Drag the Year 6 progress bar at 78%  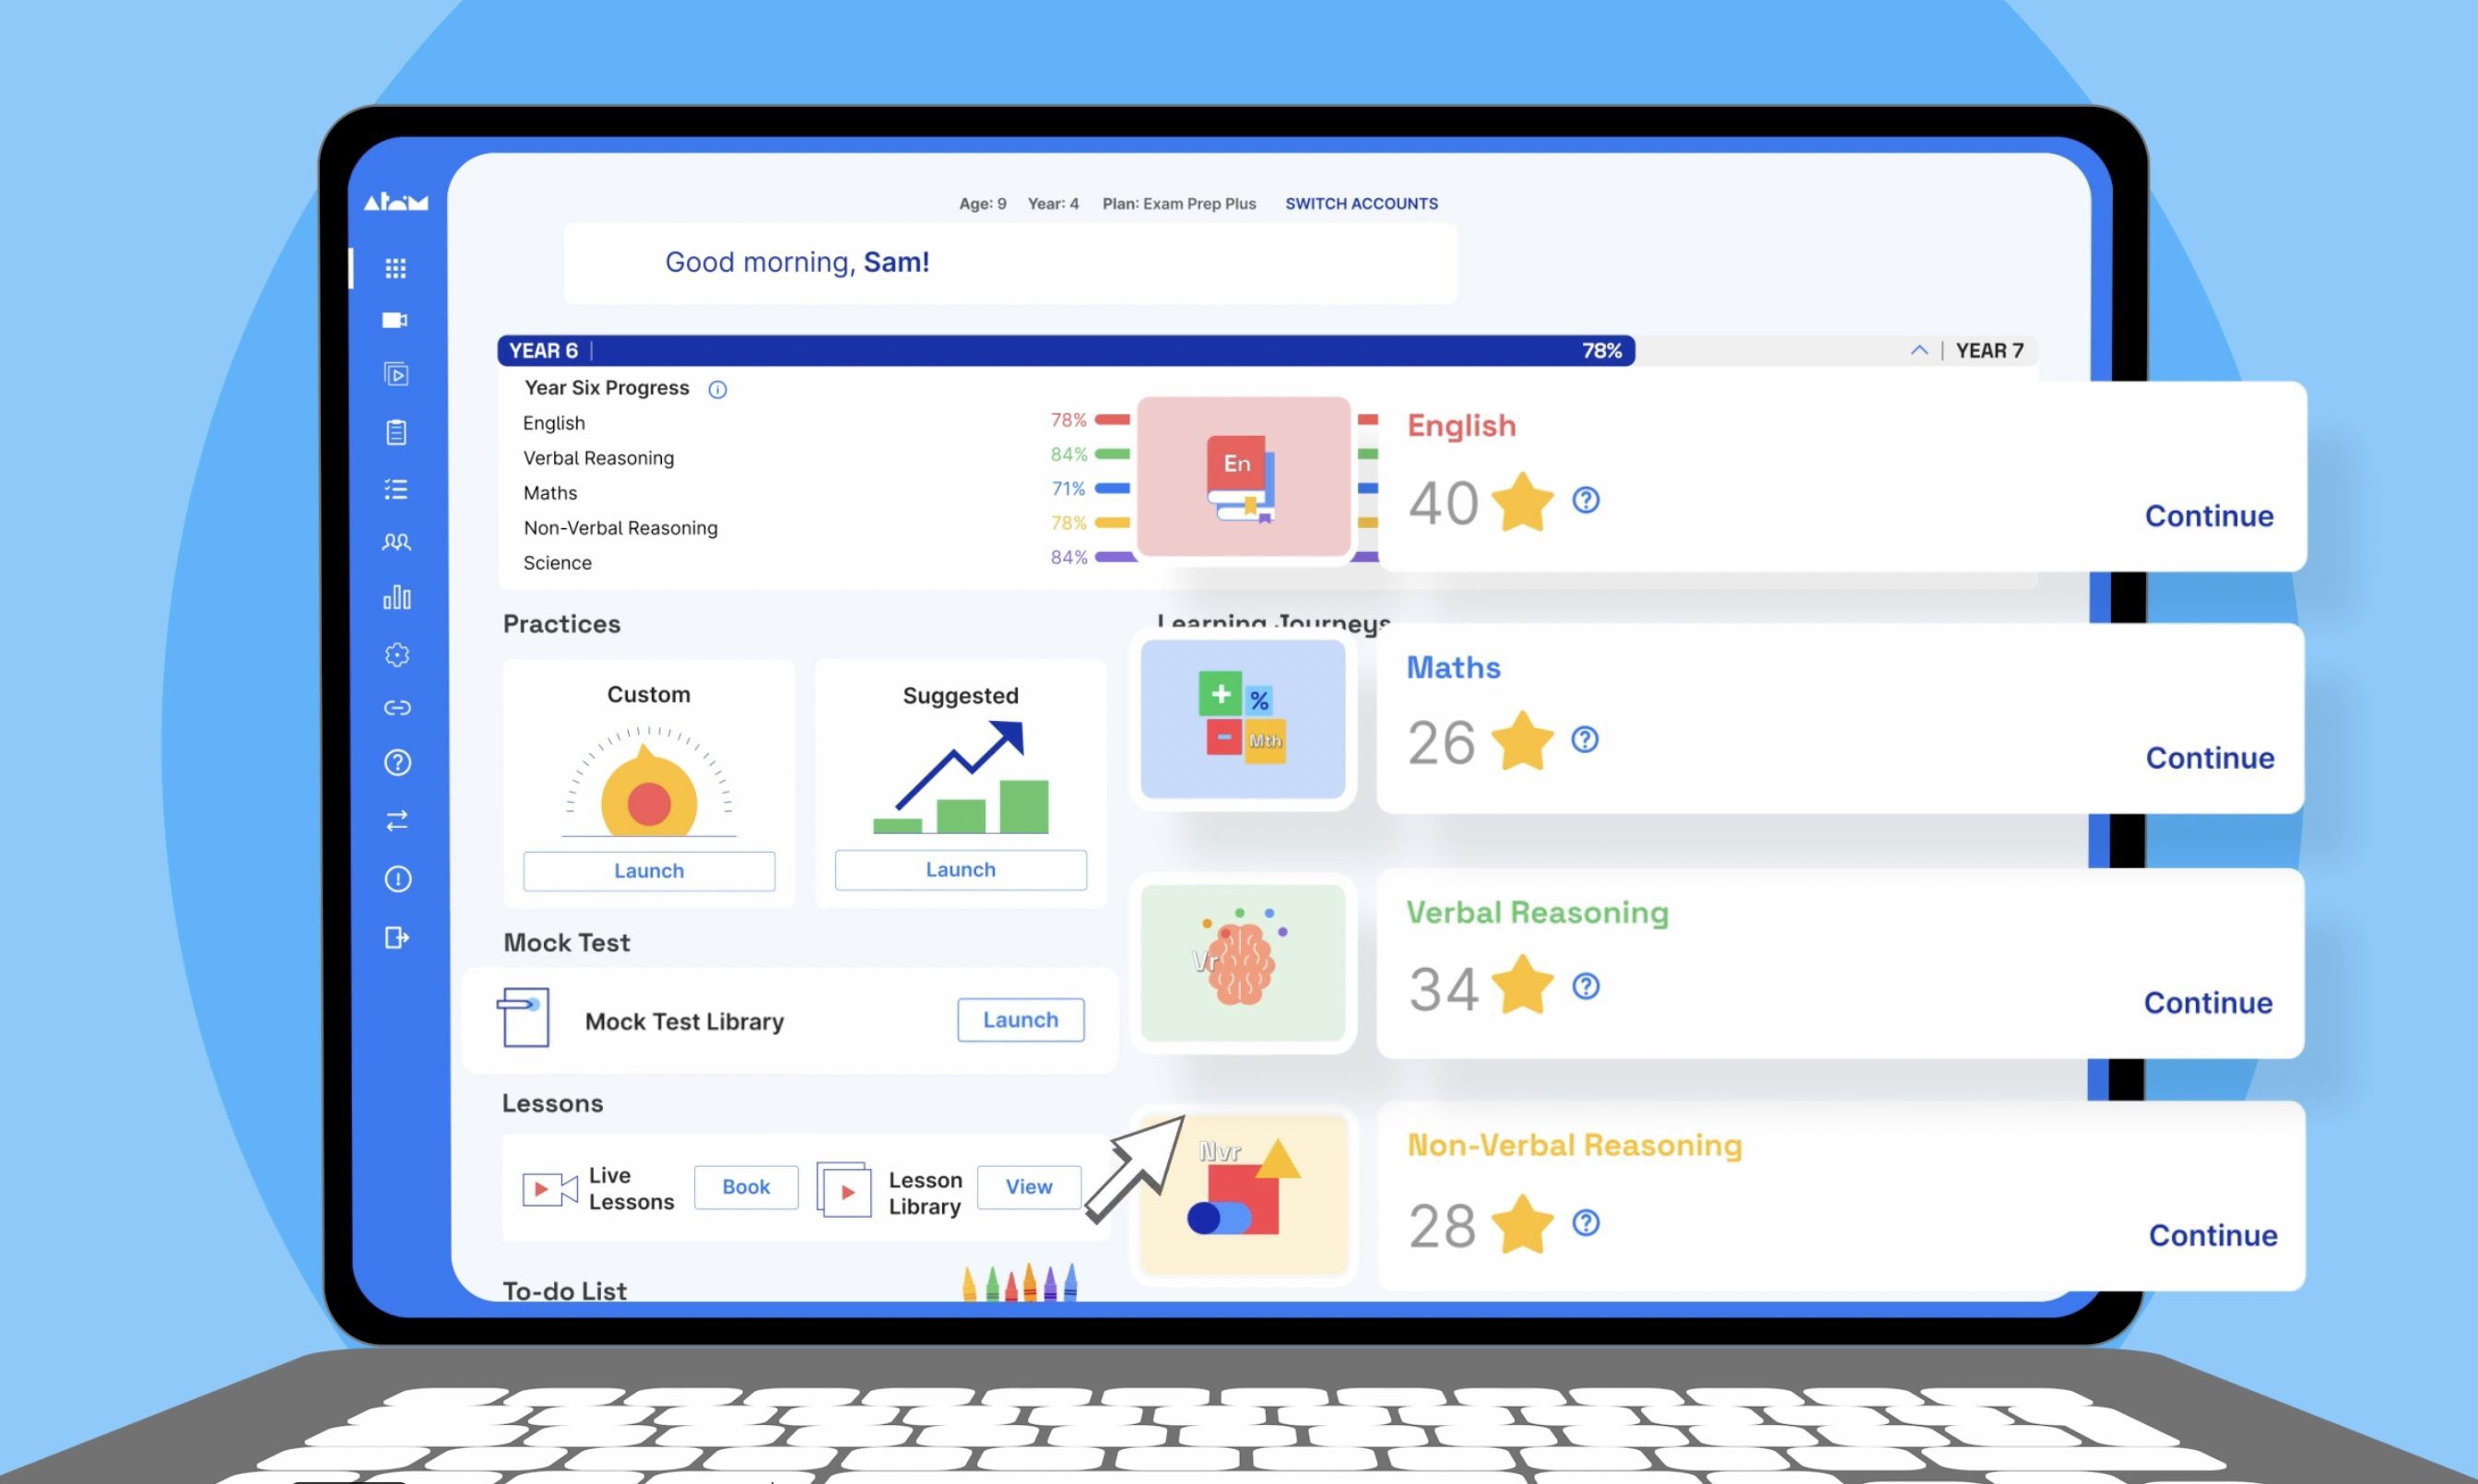[x=1628, y=350]
